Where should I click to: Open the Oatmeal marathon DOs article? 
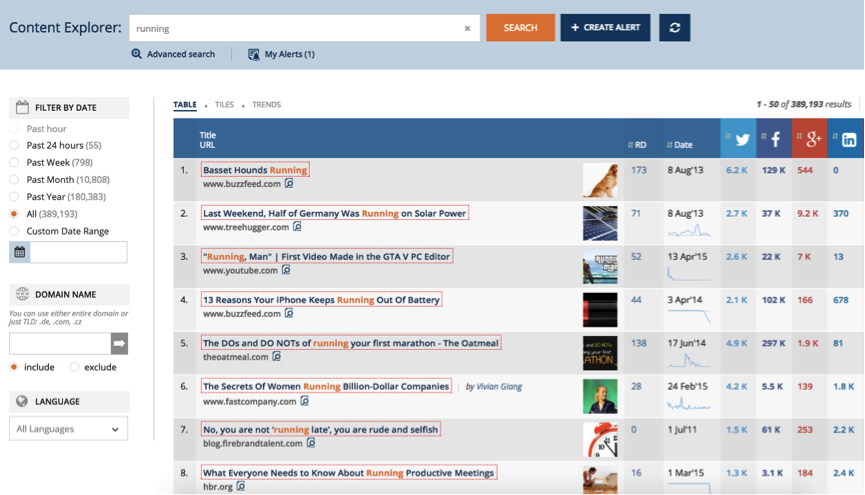(351, 343)
